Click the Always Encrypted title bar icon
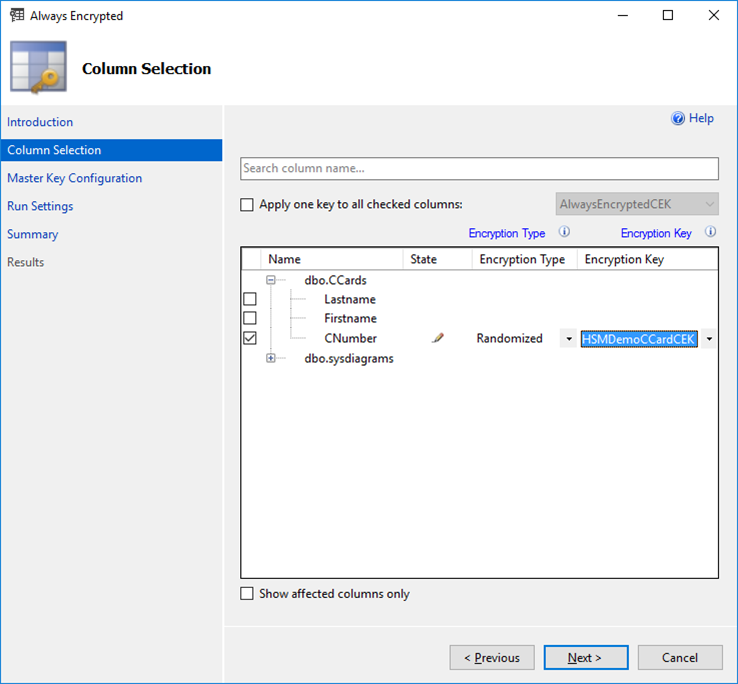This screenshot has width=738, height=684. pos(16,16)
